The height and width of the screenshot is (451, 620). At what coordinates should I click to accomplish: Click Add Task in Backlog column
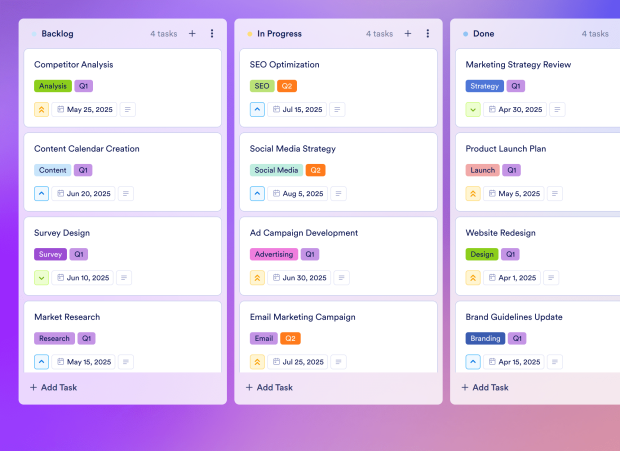click(x=53, y=387)
